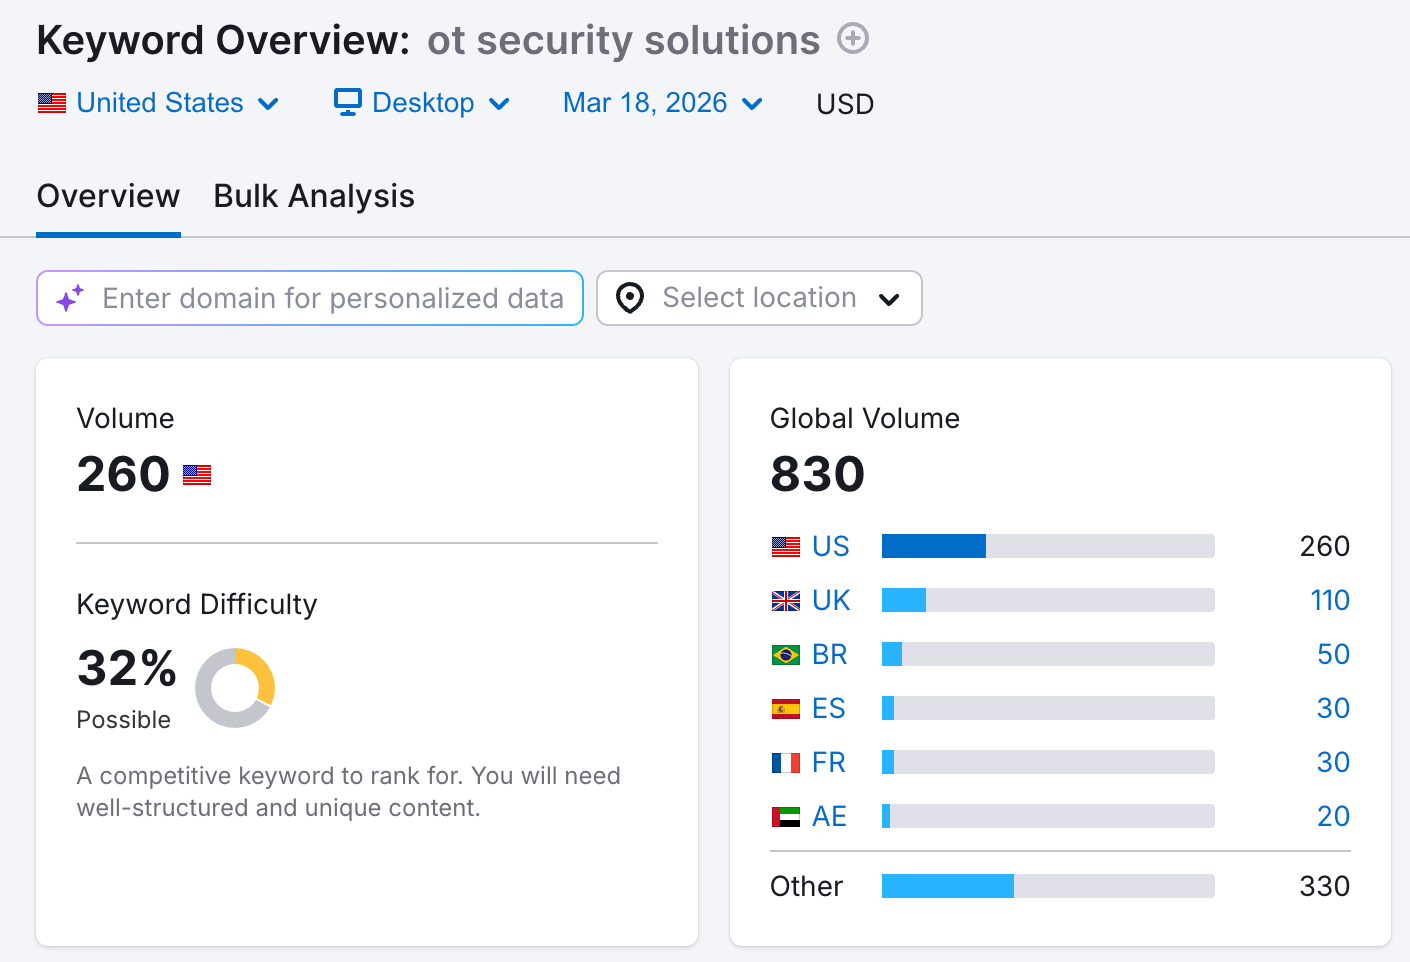Click the UAE flag icon
Screen dimensions: 1410x962
click(x=786, y=817)
